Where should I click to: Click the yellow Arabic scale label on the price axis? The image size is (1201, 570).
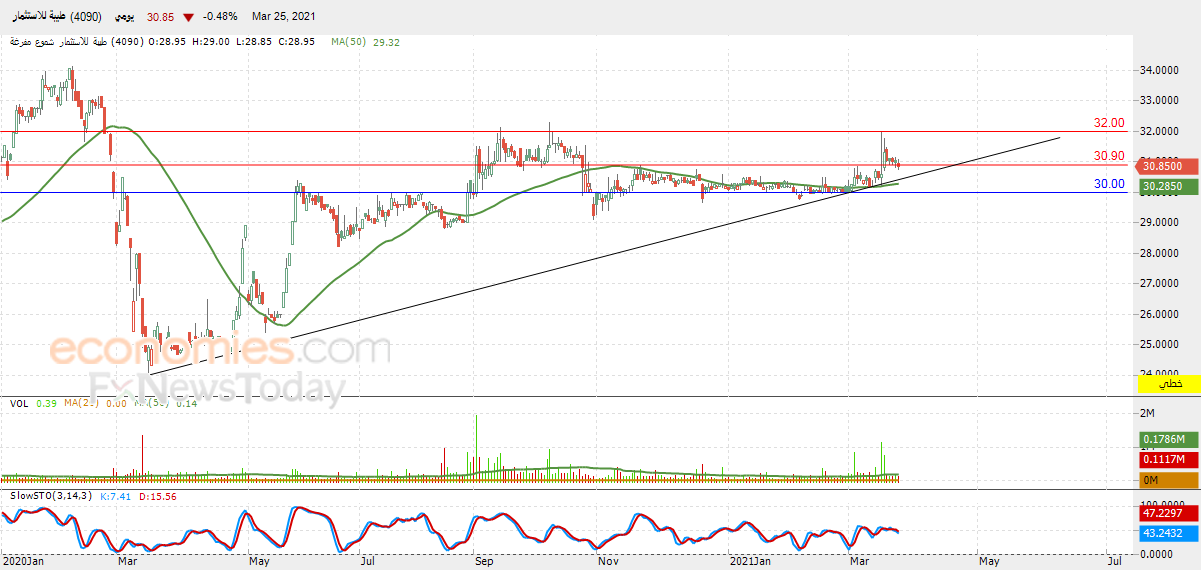1169,384
